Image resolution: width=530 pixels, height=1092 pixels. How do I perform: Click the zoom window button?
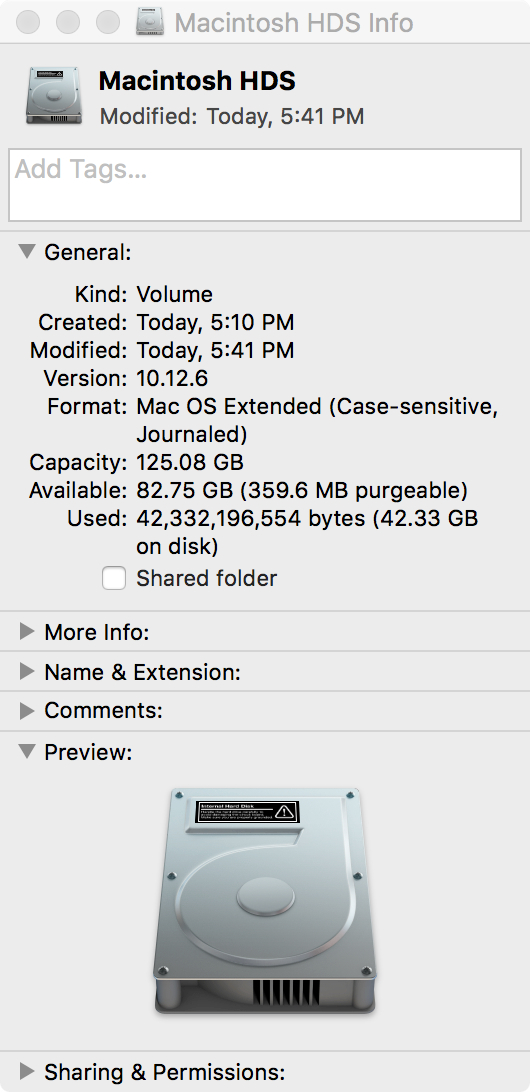(107, 22)
